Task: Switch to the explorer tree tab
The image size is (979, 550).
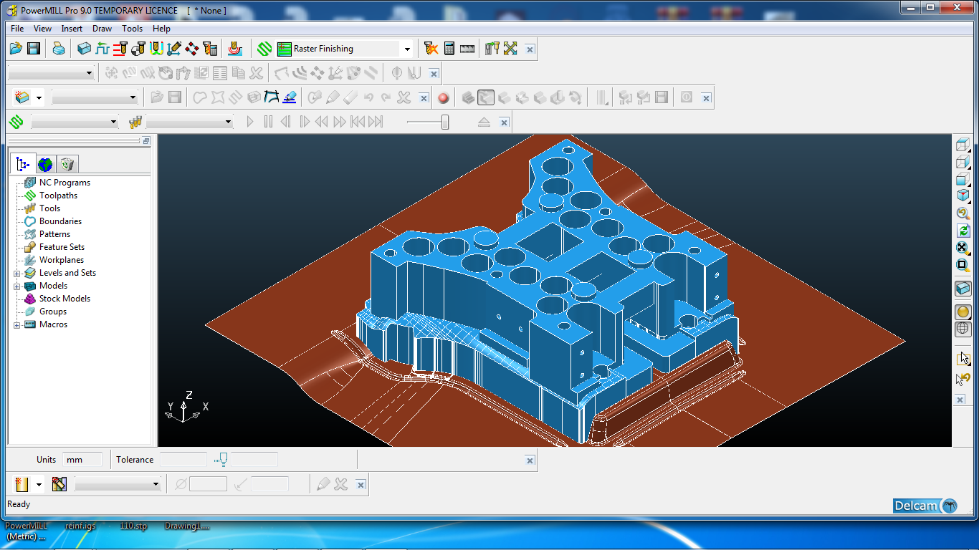Action: tap(23, 164)
